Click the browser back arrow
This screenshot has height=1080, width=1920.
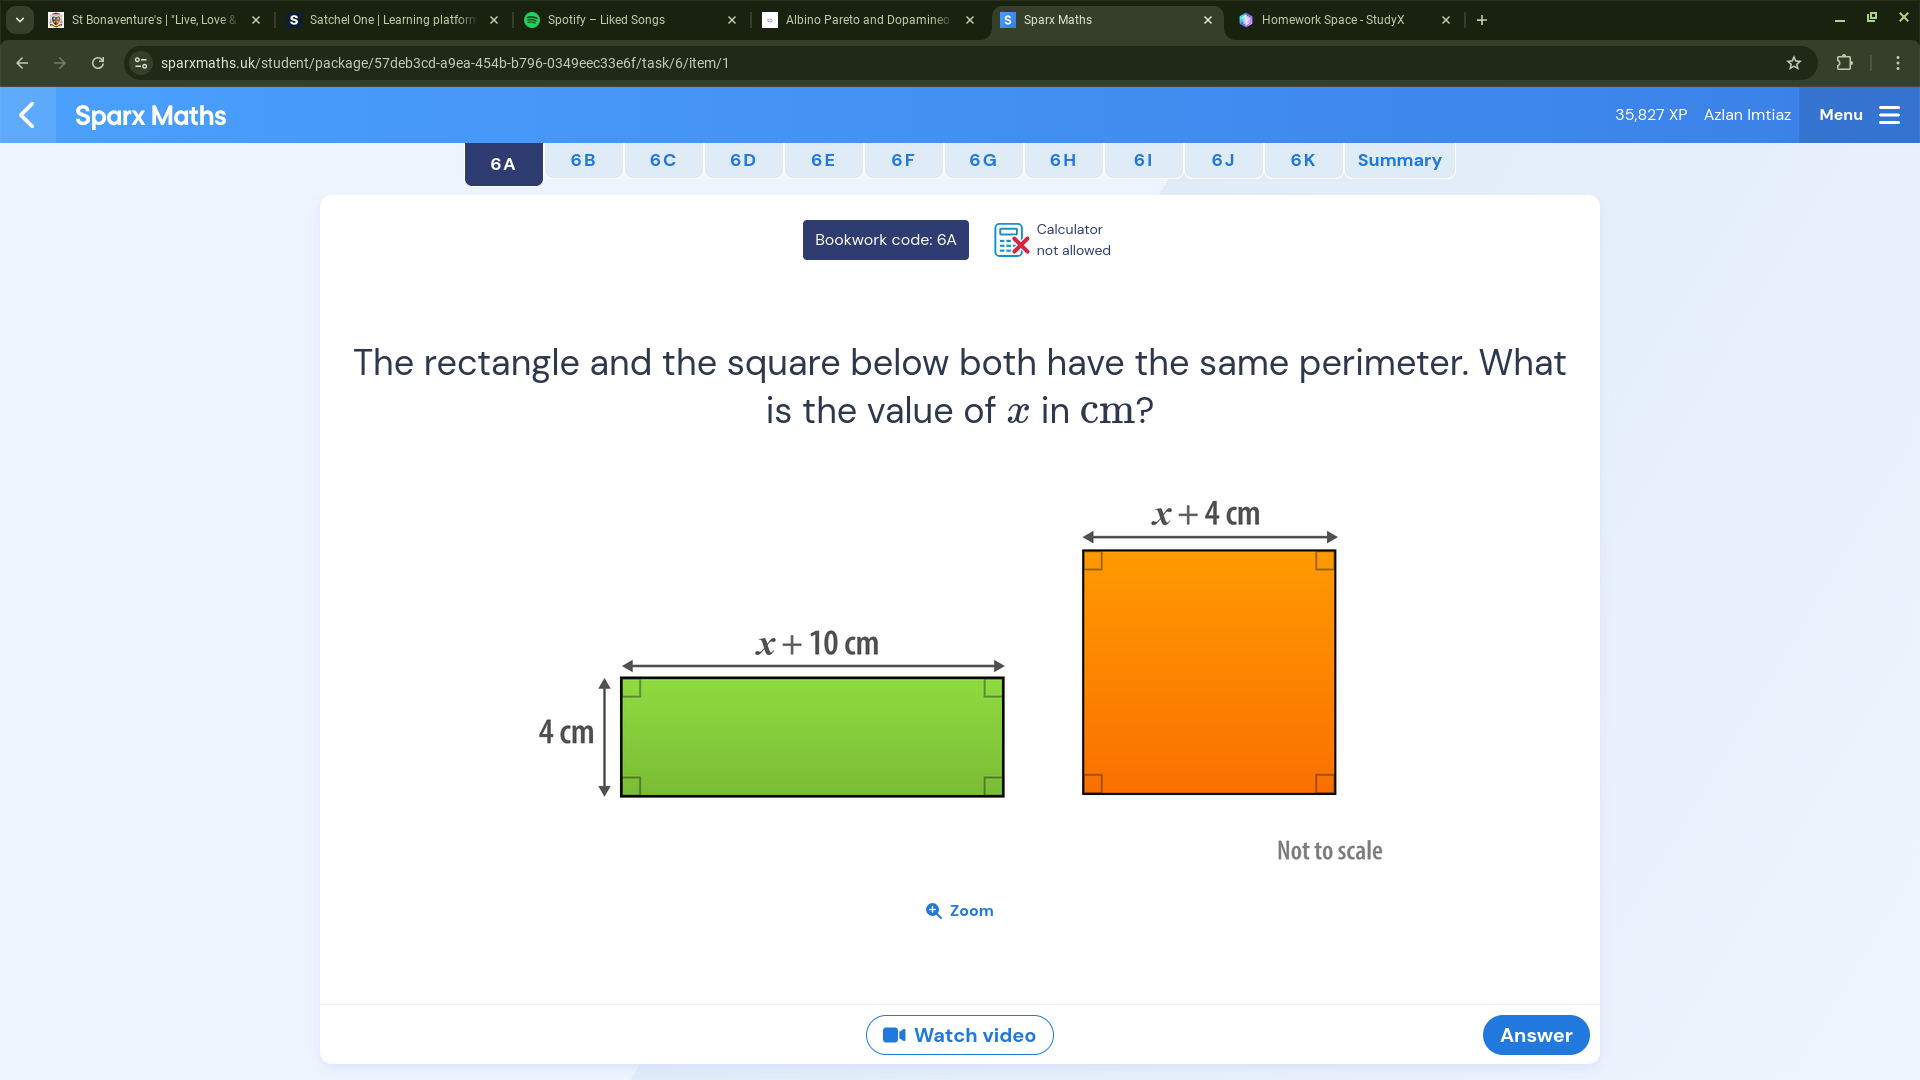pyautogui.click(x=22, y=63)
